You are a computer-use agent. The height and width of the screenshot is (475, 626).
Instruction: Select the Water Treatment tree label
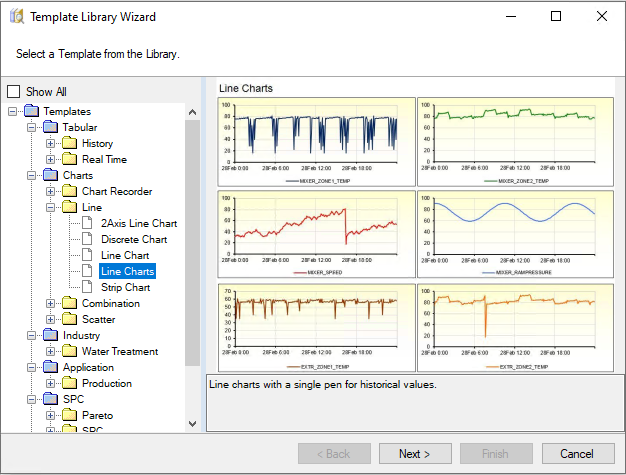(x=120, y=351)
